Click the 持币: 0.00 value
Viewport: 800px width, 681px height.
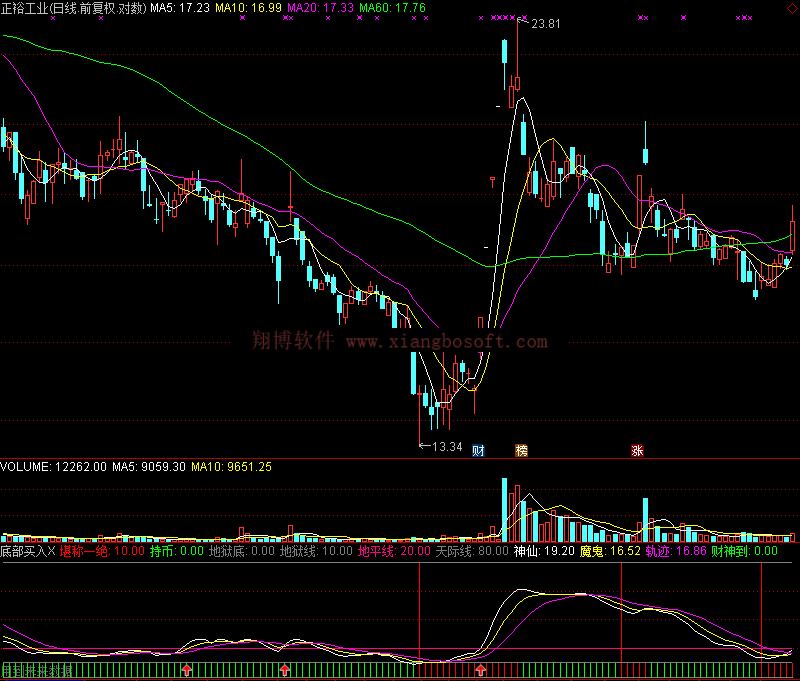(x=177, y=551)
